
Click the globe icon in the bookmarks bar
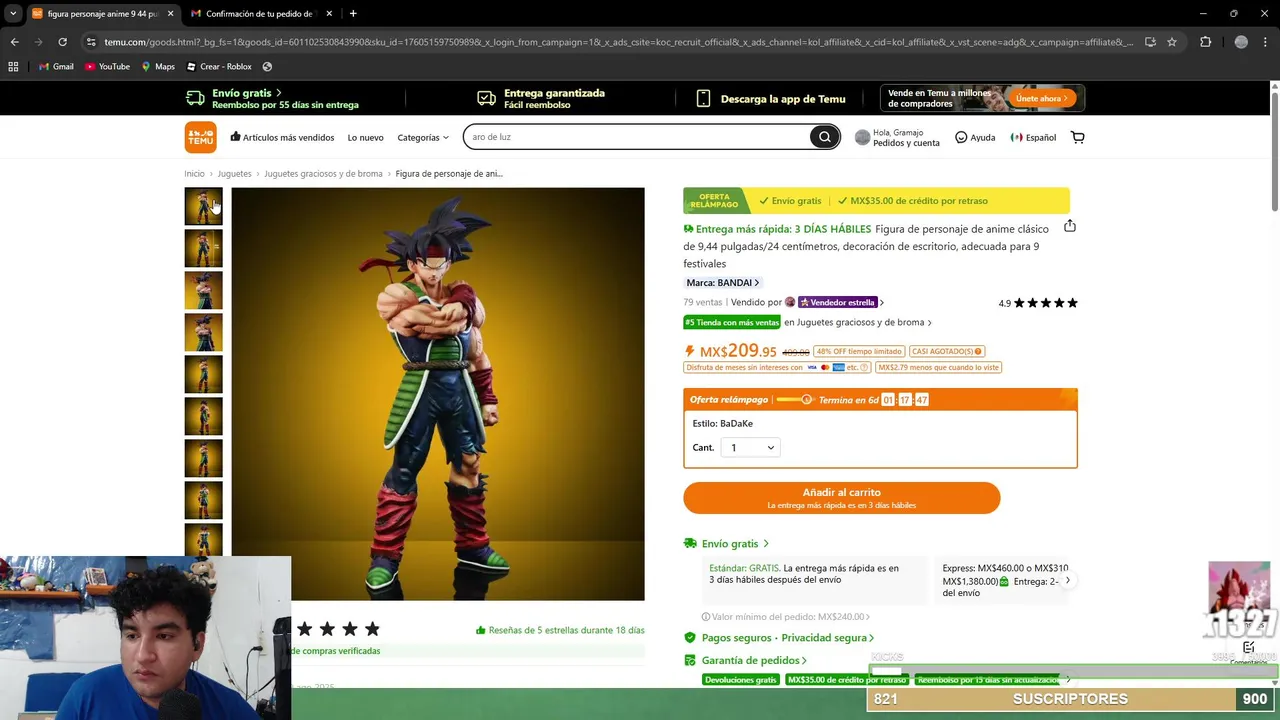pos(267,67)
